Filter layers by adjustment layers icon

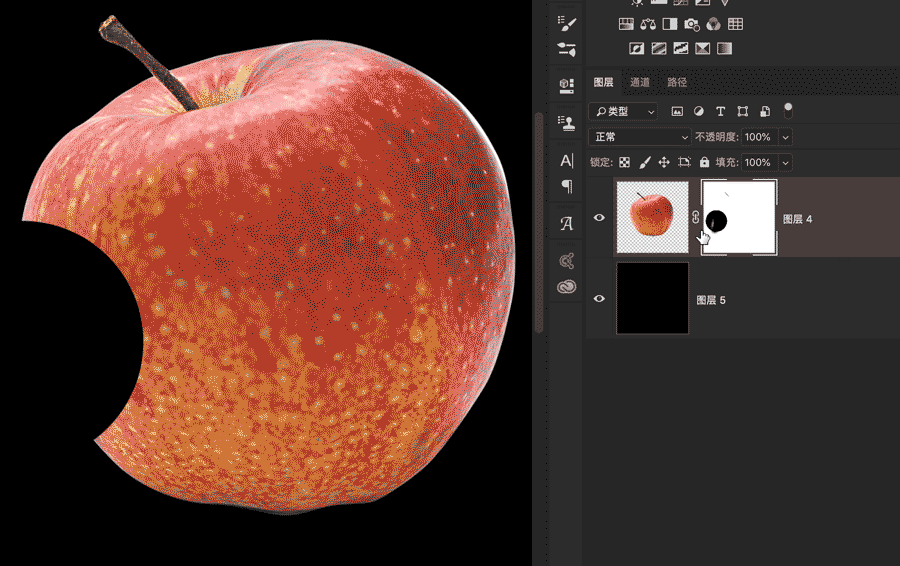(699, 111)
